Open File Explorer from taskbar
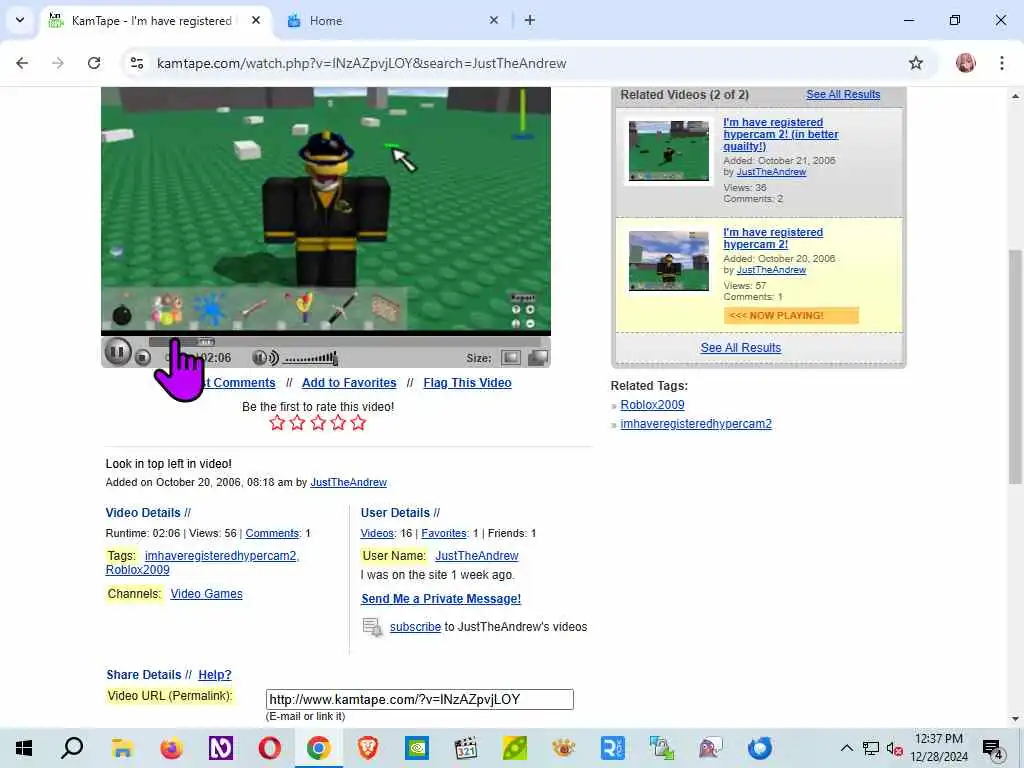The width and height of the screenshot is (1024, 768). coord(122,748)
